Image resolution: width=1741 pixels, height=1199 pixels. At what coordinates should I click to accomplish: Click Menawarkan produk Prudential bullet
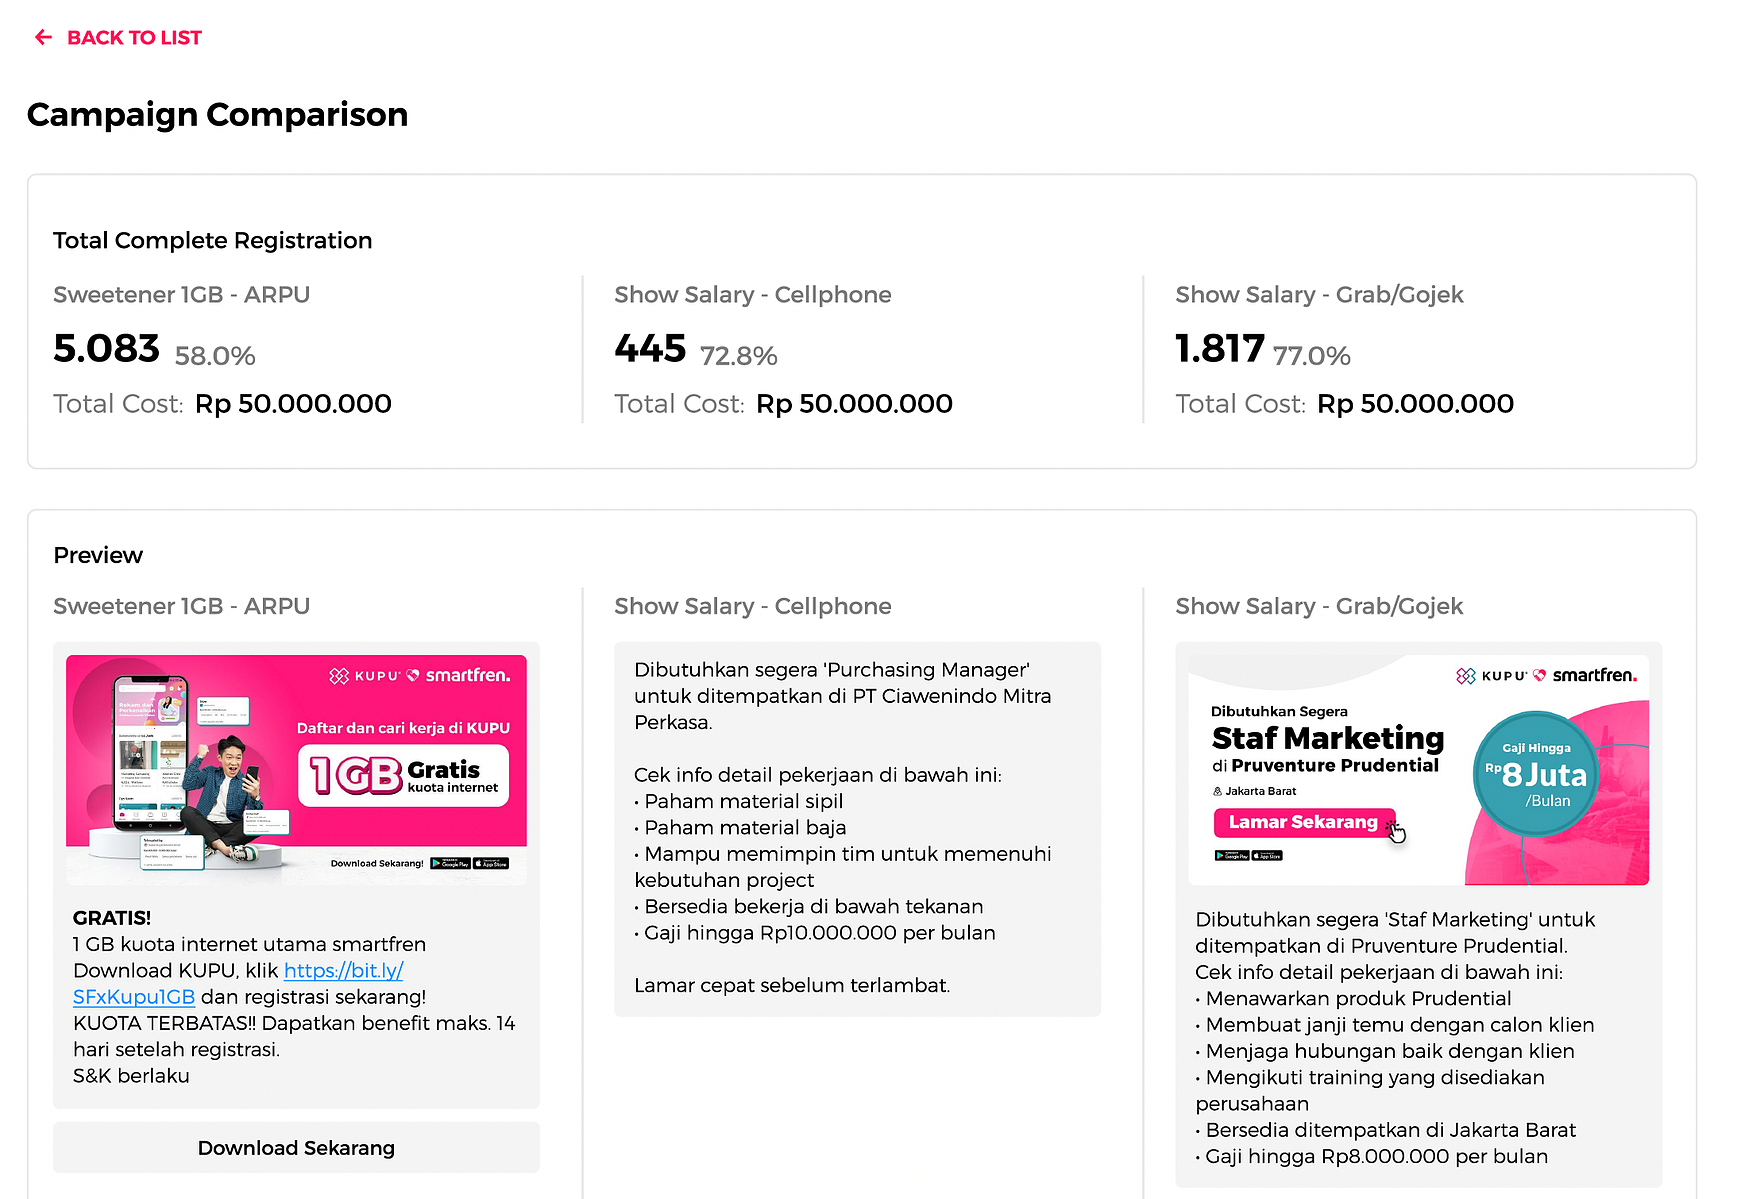point(1353,998)
